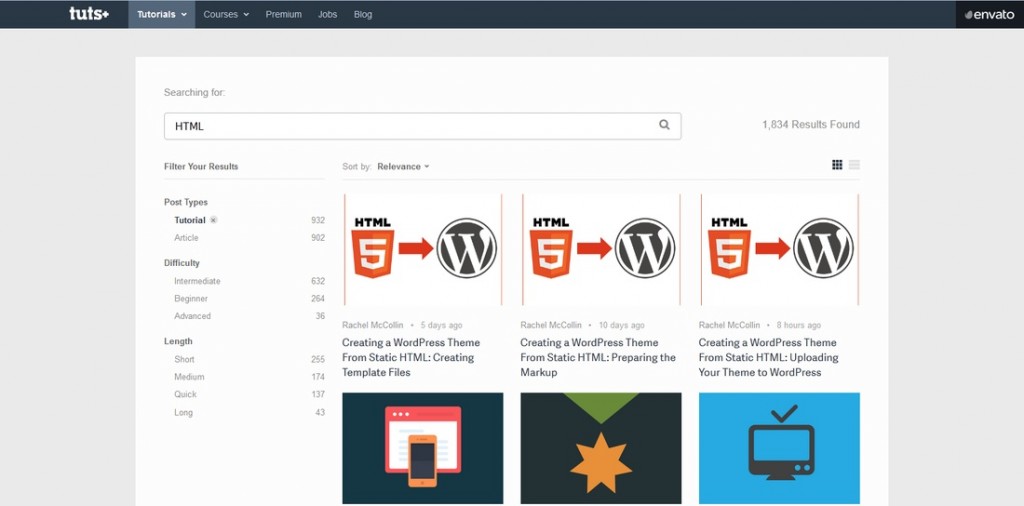Click the Article count 902
Viewport: 1024px width, 506px height.
(x=318, y=238)
